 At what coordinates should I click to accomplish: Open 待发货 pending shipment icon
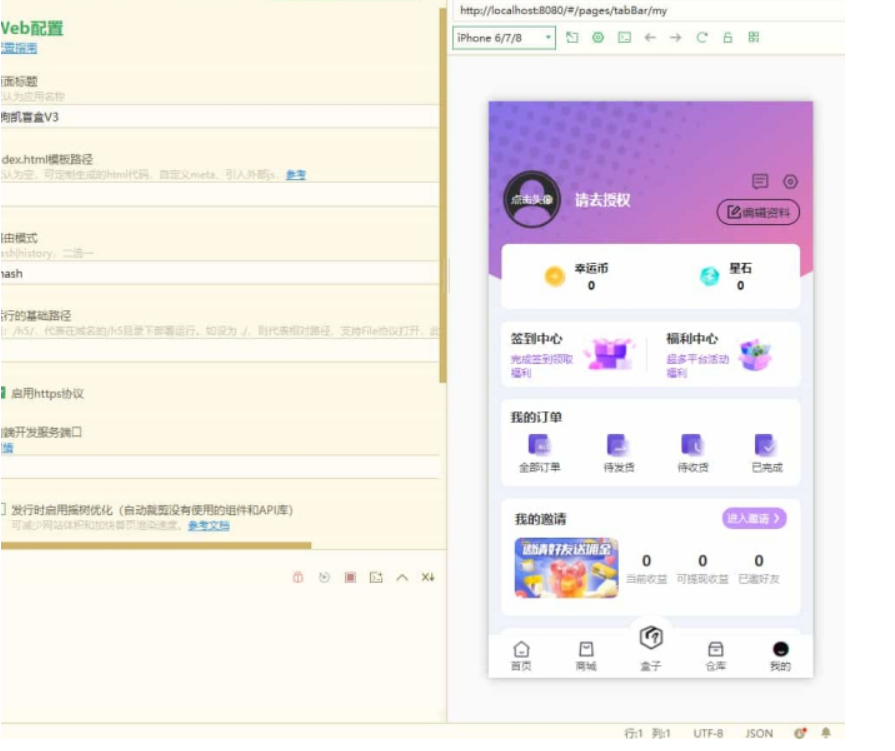[618, 445]
